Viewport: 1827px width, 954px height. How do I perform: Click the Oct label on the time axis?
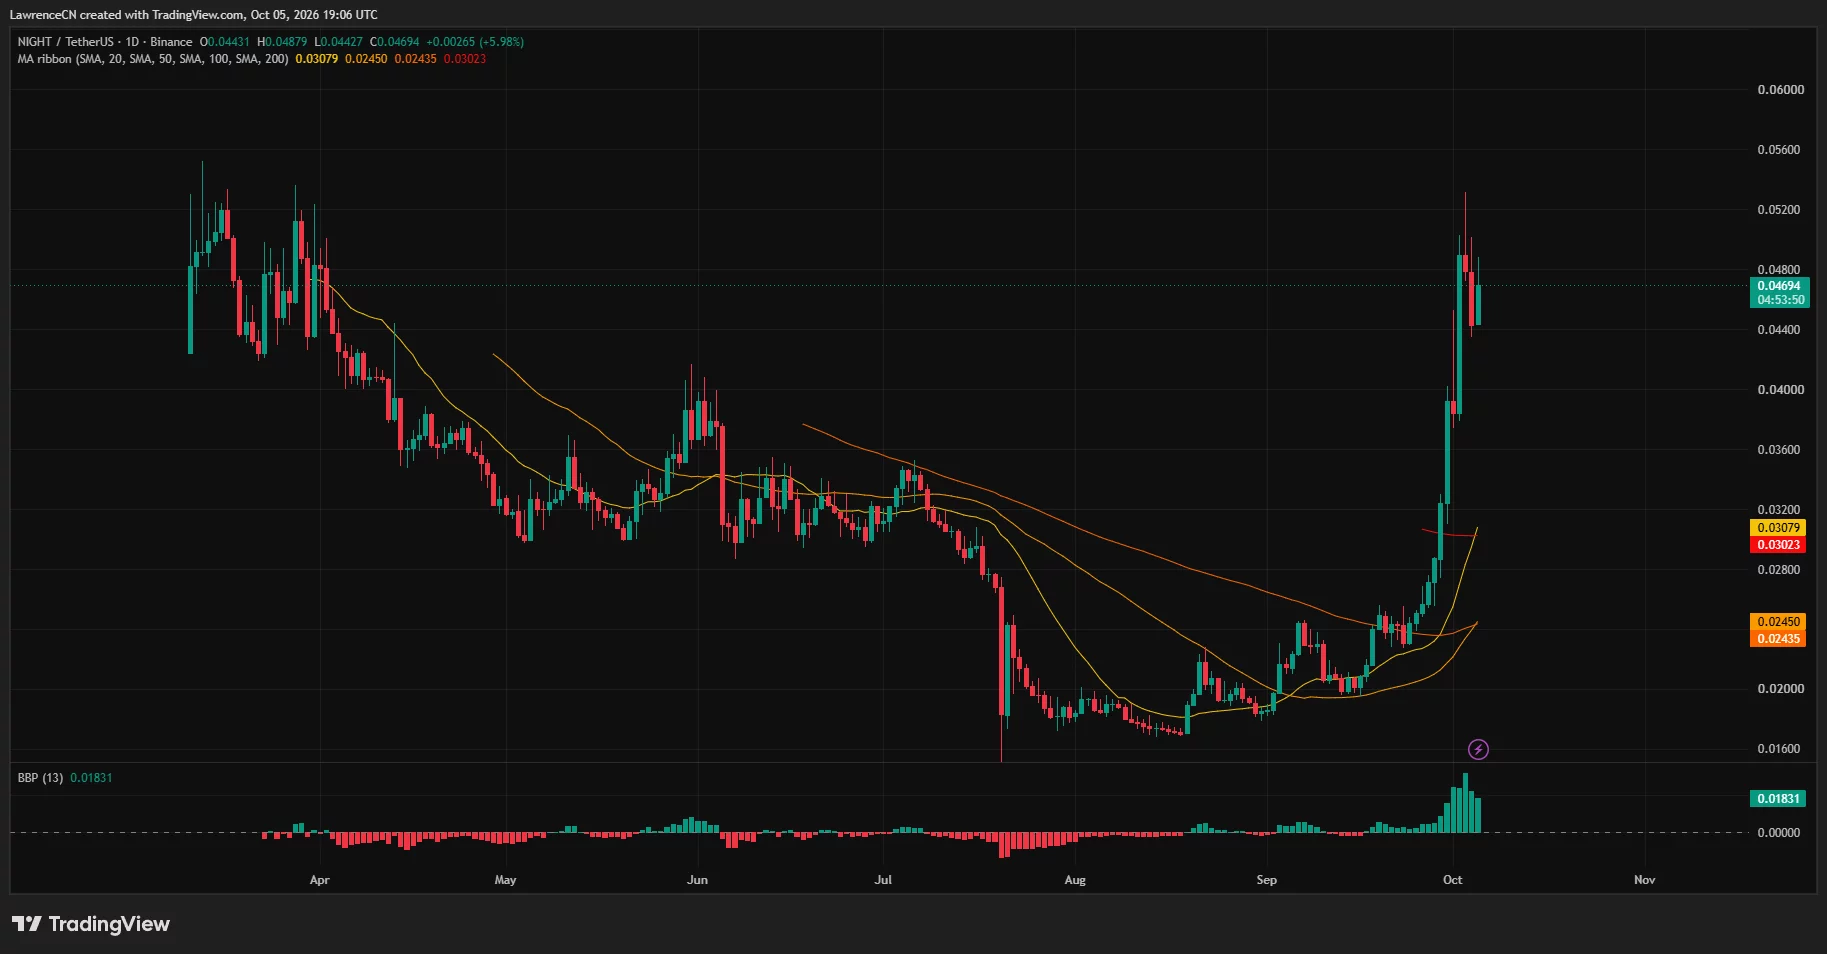(1452, 880)
